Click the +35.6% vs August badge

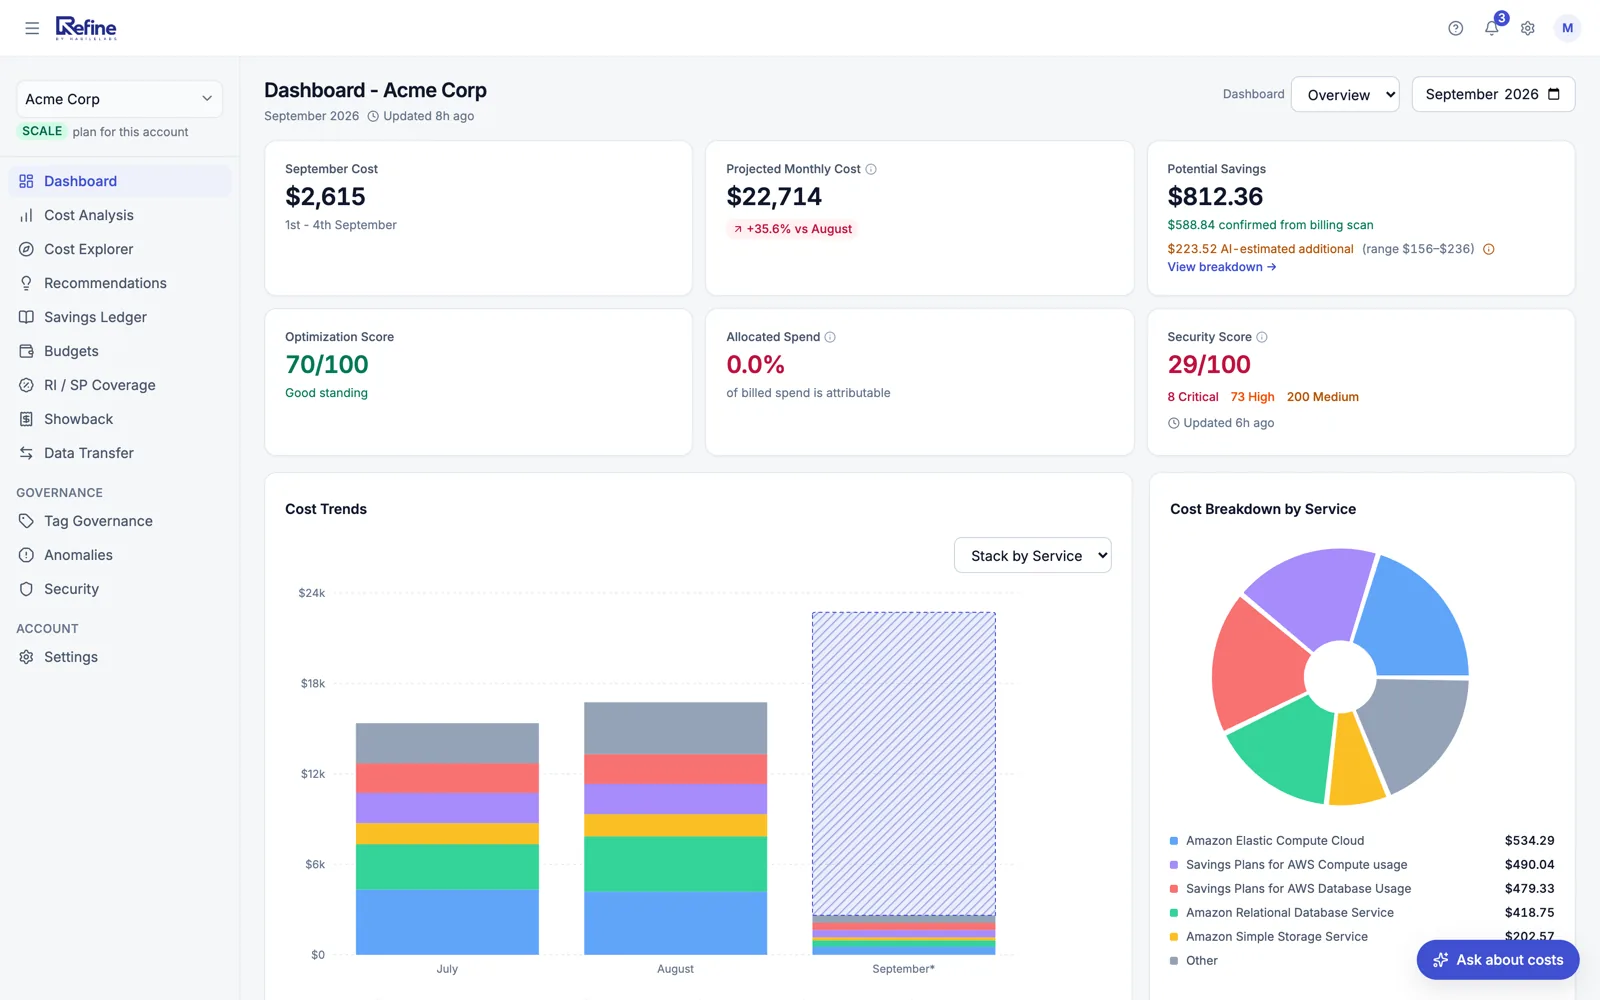[x=792, y=229]
